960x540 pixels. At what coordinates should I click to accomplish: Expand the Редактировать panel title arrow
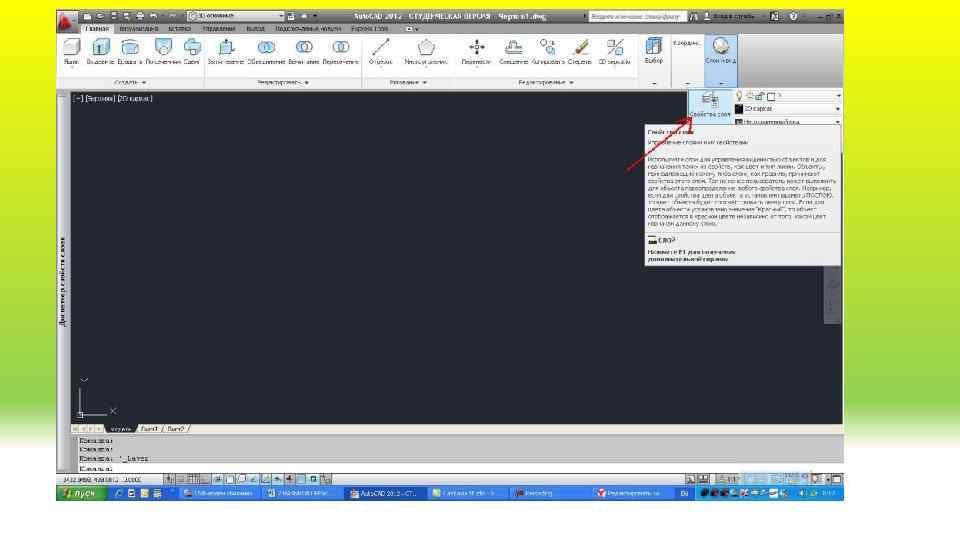(307, 82)
